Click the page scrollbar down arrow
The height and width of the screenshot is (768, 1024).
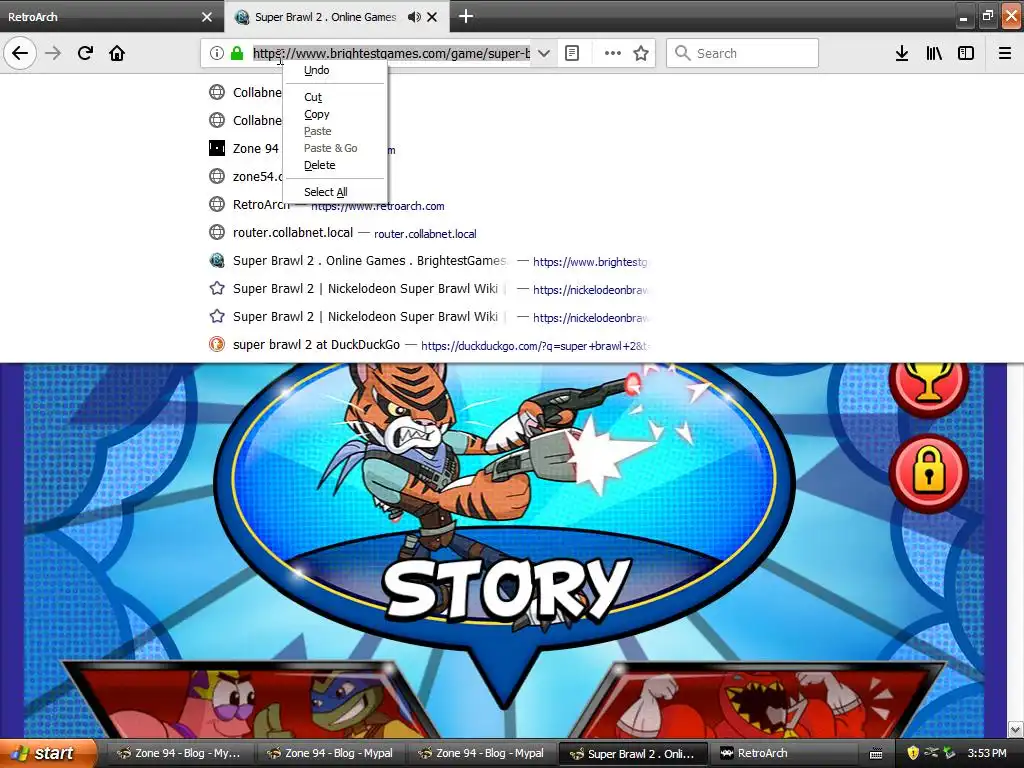click(x=1016, y=729)
